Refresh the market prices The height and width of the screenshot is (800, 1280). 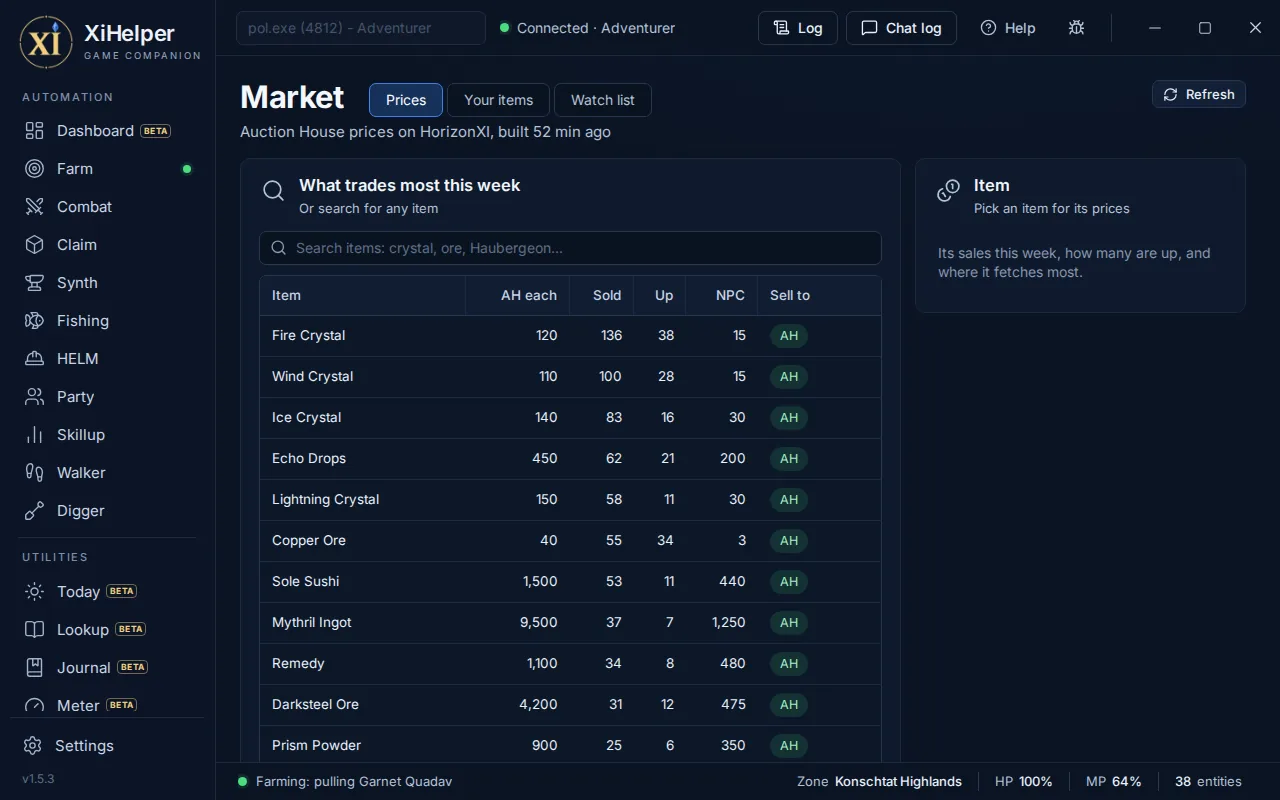1199,94
